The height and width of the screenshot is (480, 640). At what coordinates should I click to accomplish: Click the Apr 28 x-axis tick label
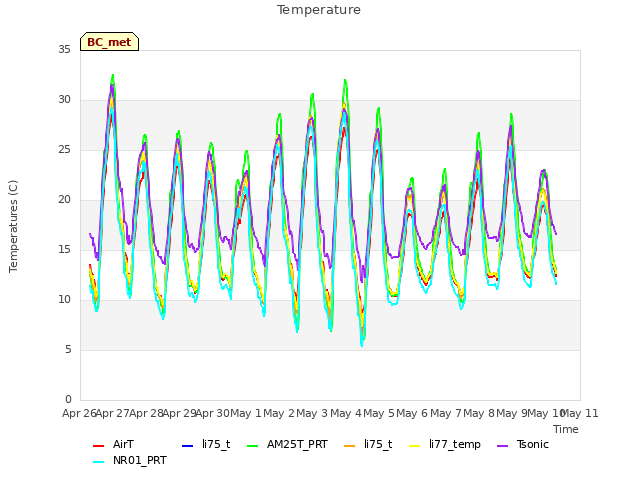click(x=146, y=413)
